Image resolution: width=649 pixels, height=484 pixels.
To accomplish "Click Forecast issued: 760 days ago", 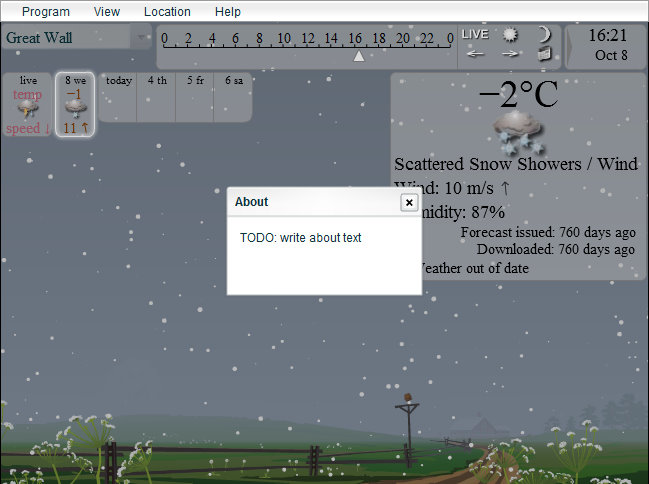I will 548,232.
